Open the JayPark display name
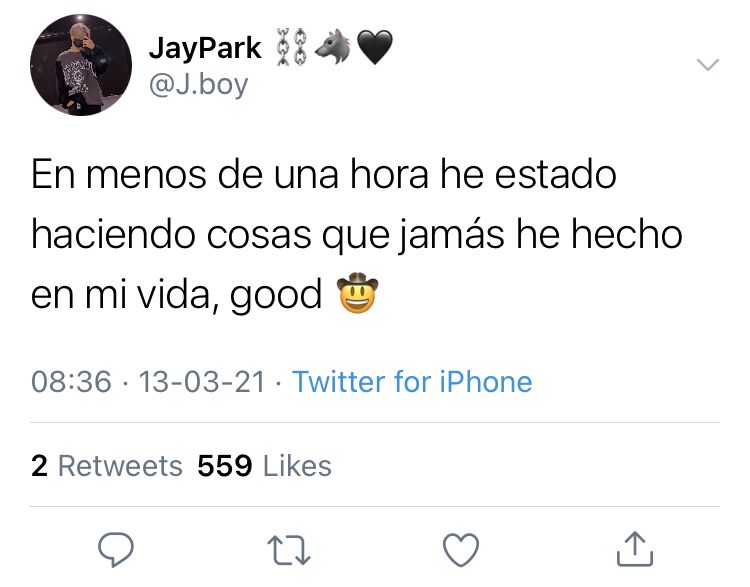The image size is (750, 587). 205,48
